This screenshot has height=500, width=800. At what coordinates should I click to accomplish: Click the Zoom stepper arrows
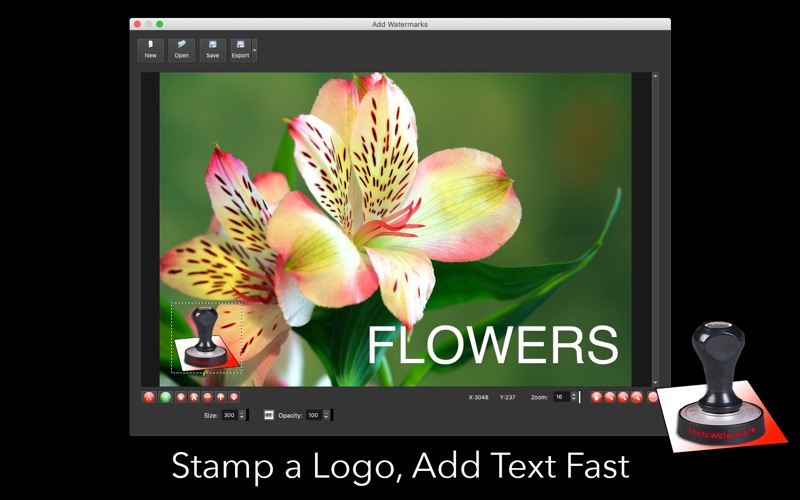coord(574,397)
